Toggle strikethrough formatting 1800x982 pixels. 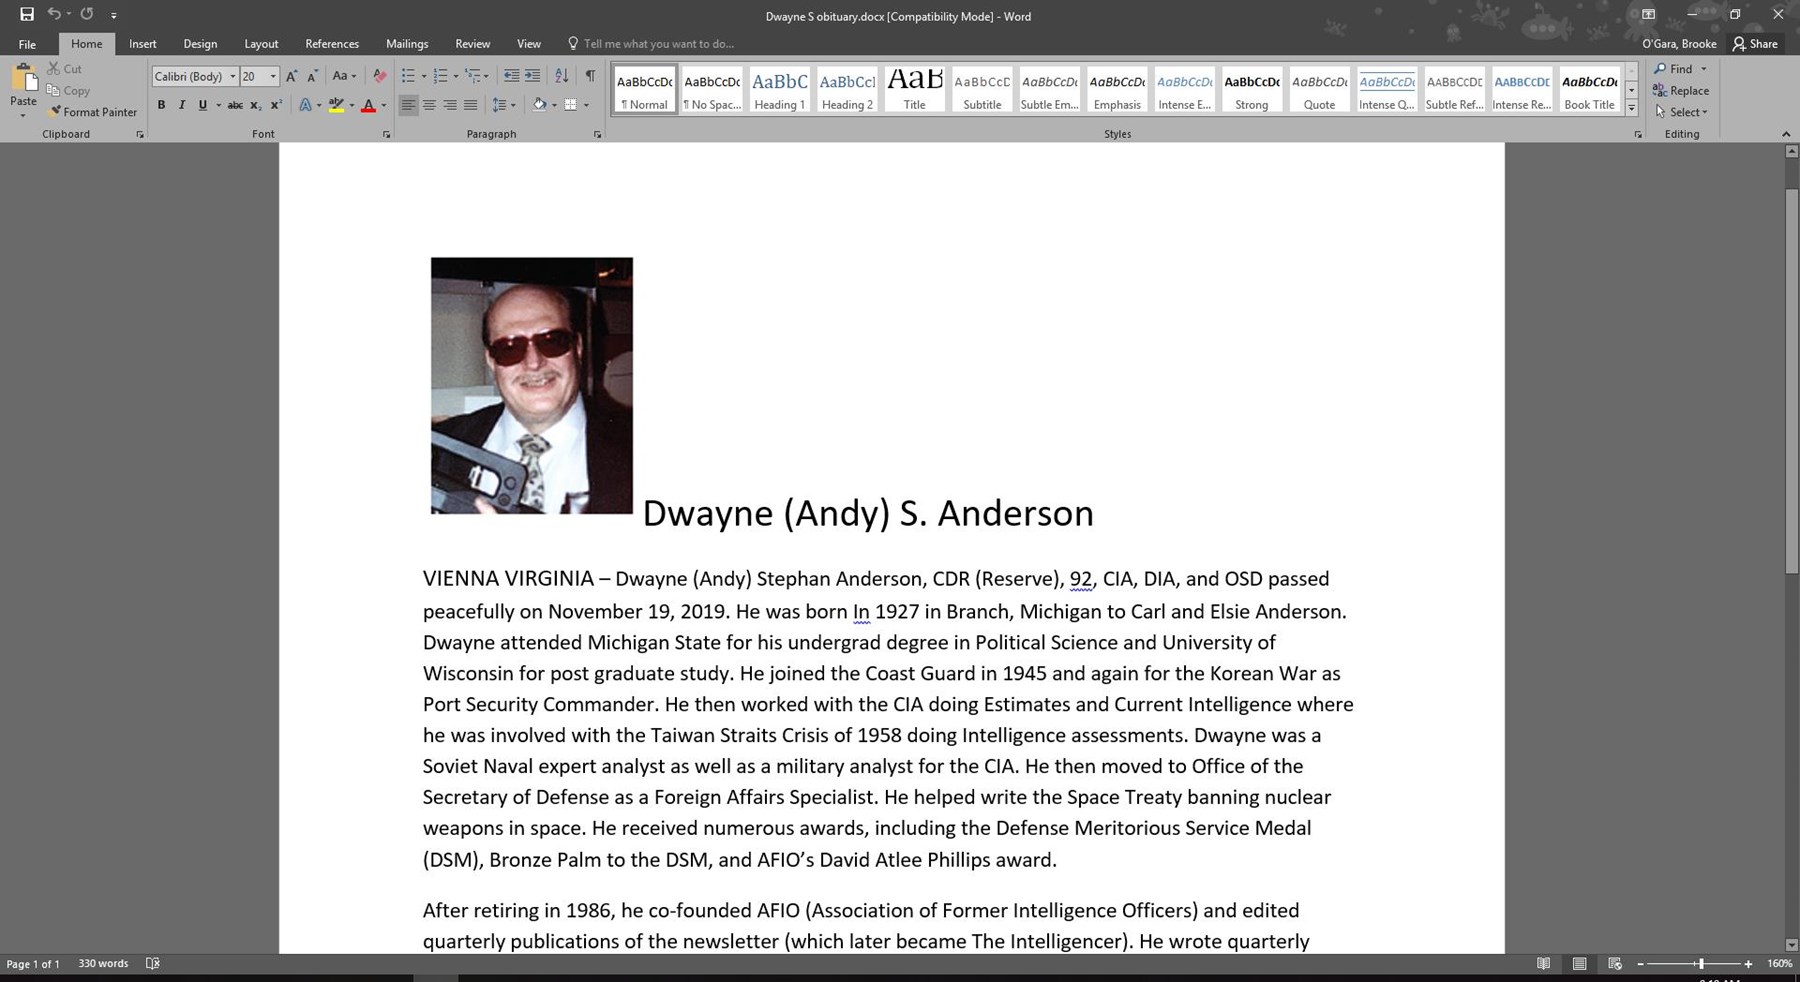pyautogui.click(x=235, y=104)
